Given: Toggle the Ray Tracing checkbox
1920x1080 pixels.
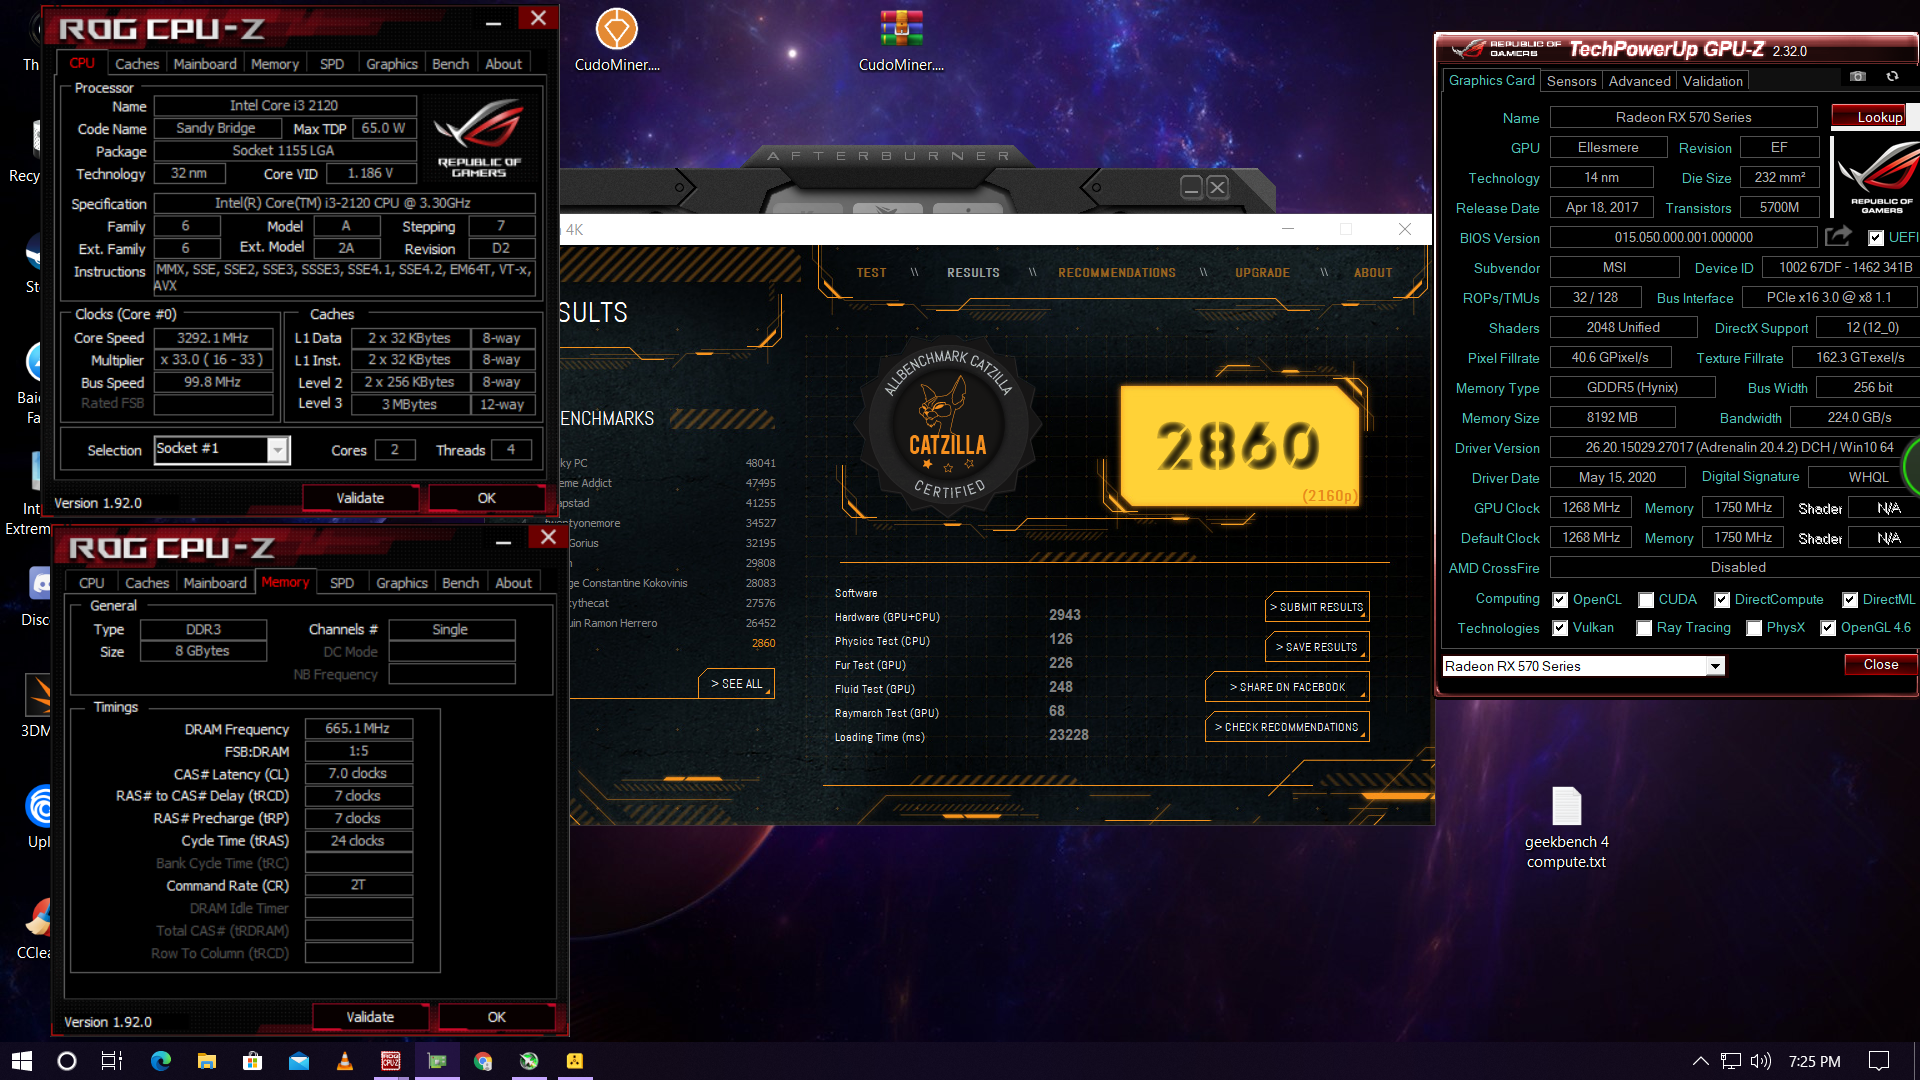Looking at the screenshot, I should pyautogui.click(x=1644, y=628).
